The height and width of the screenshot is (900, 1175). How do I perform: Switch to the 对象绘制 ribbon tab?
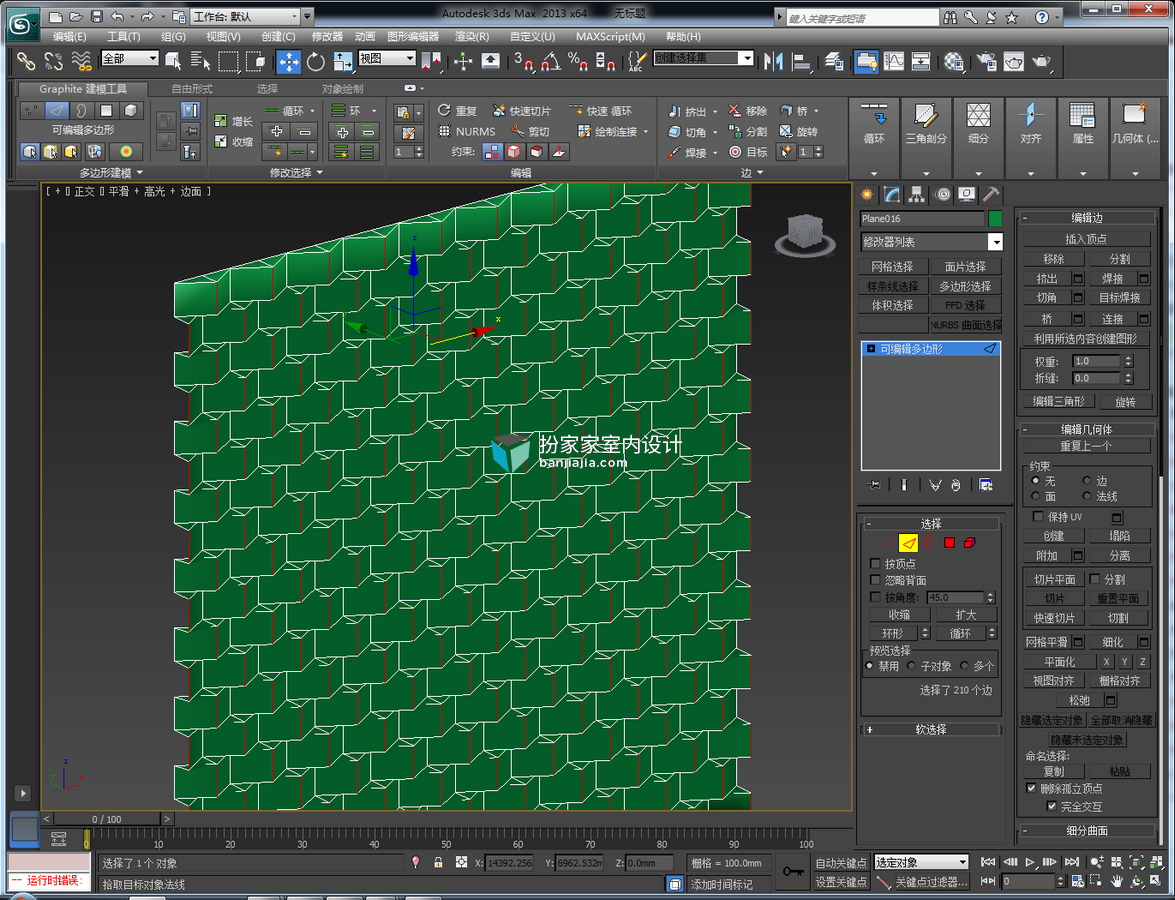coord(342,88)
